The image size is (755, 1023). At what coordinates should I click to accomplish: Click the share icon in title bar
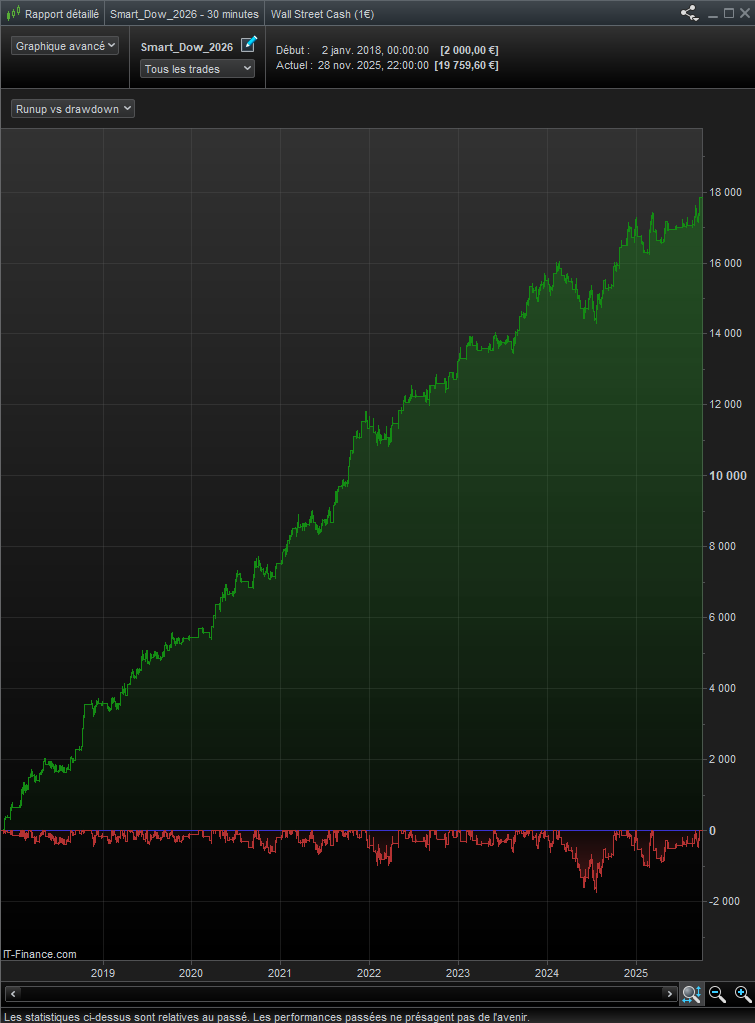click(690, 14)
